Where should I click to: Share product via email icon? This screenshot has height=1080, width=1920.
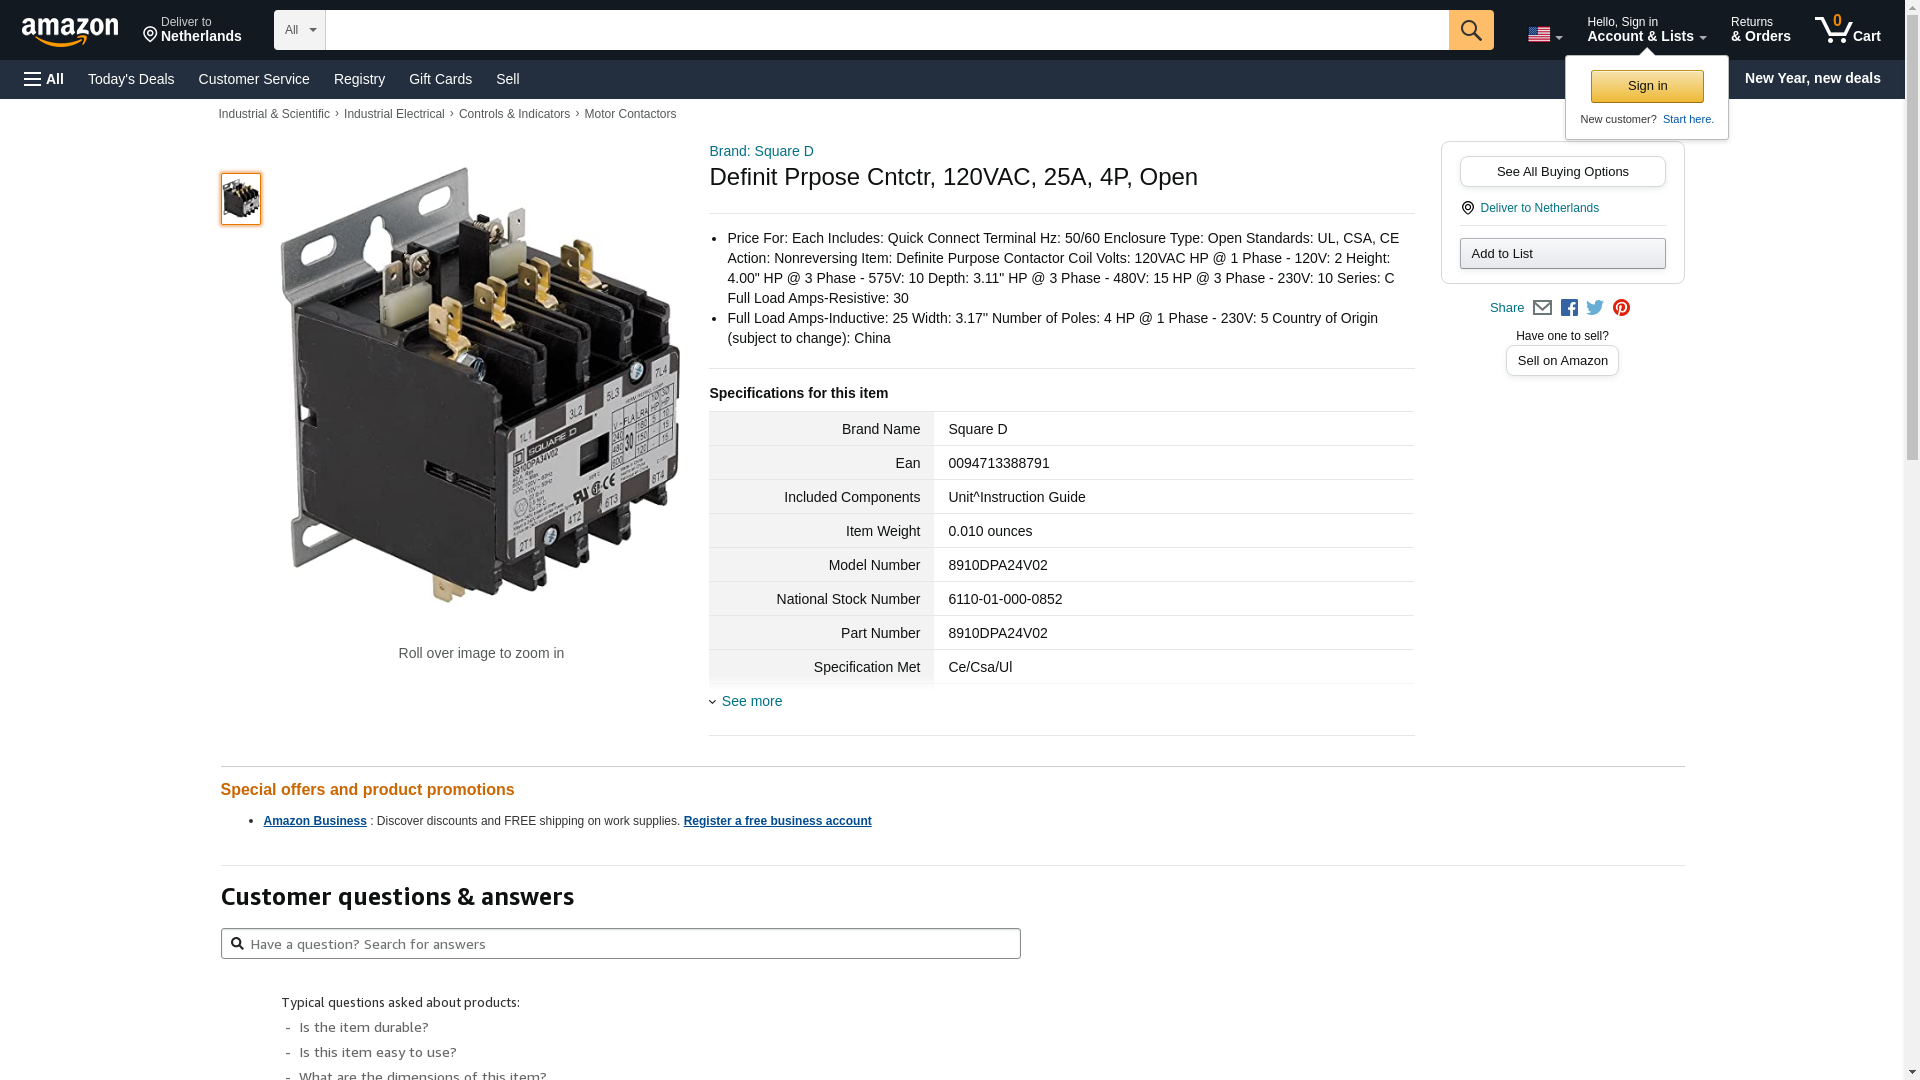coord(1542,308)
